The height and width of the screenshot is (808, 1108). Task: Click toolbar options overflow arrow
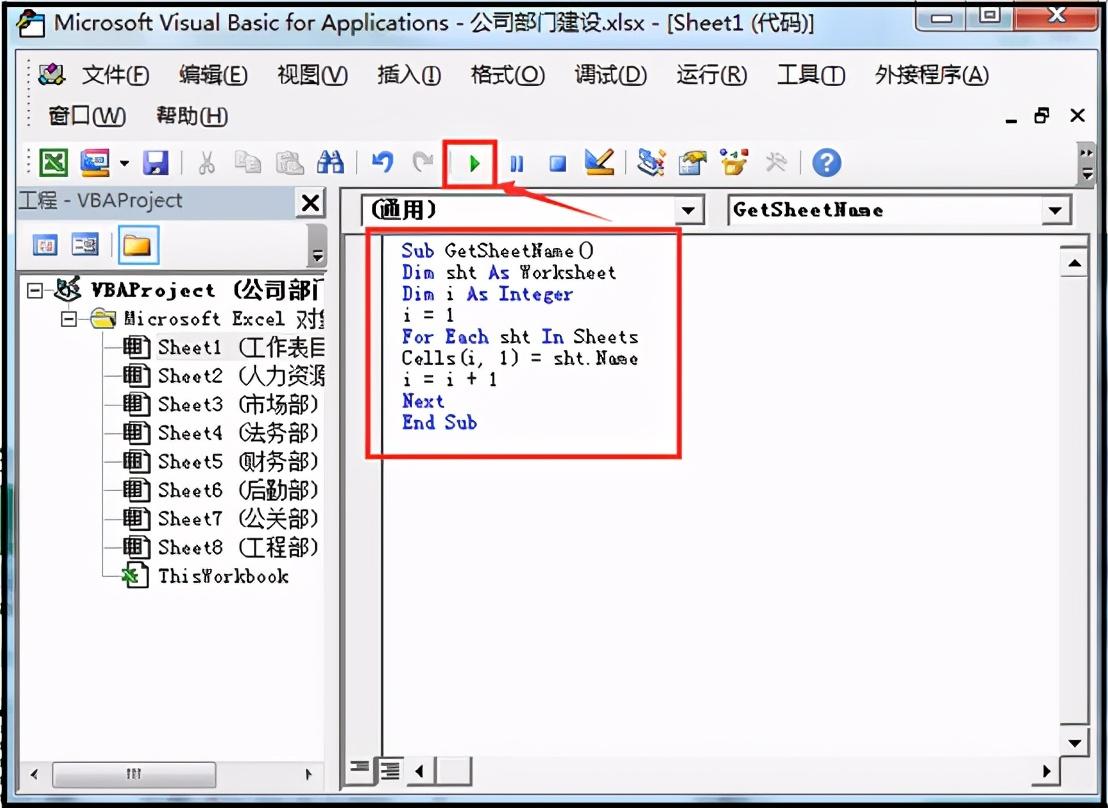[x=1087, y=164]
